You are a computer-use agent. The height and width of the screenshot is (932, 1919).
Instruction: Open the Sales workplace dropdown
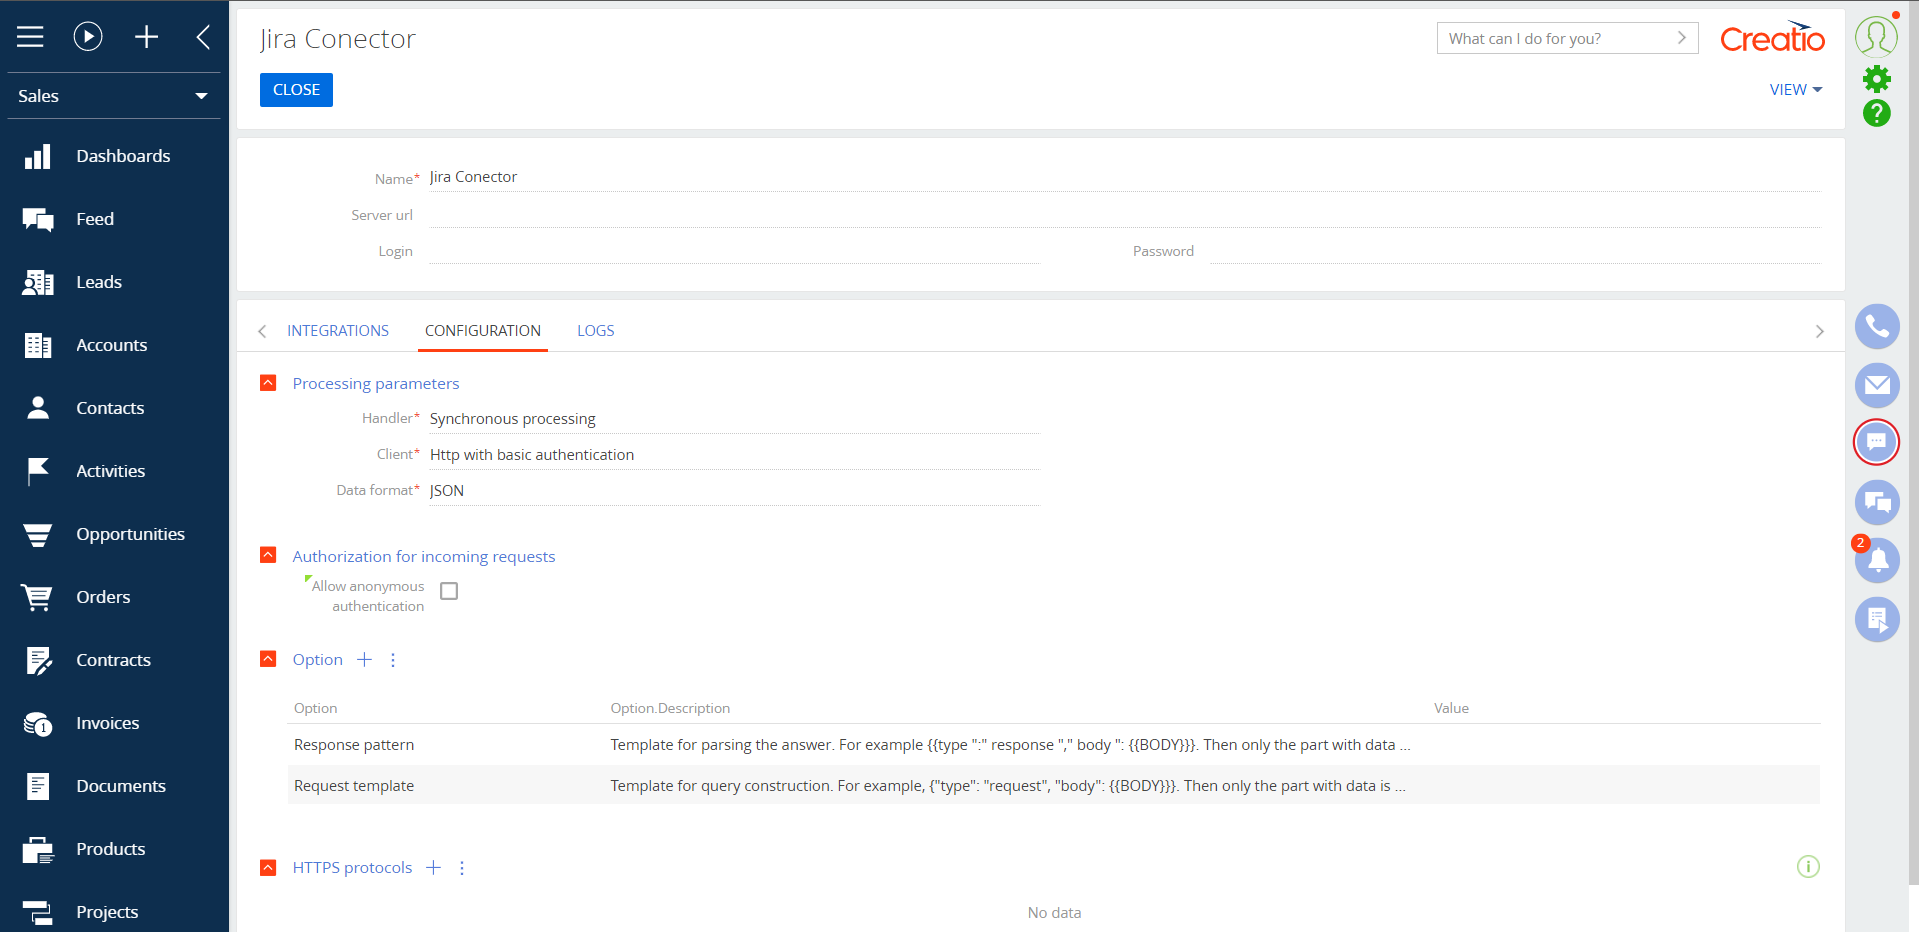coord(114,96)
